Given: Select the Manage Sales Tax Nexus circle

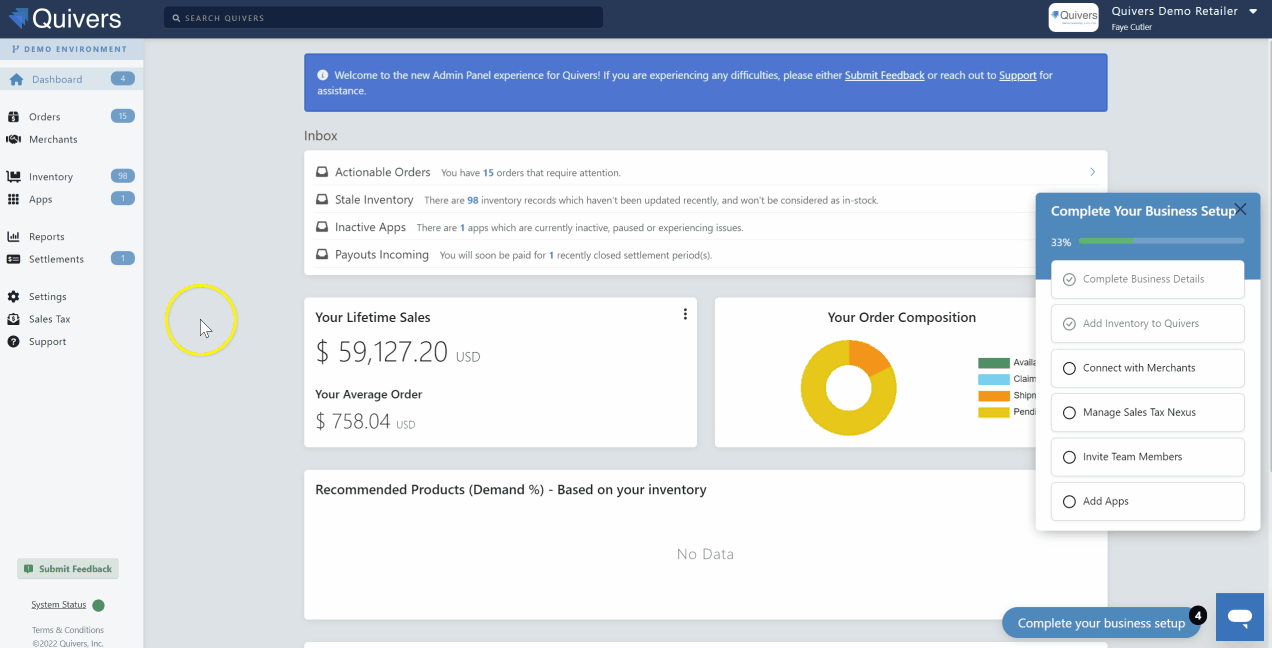Looking at the screenshot, I should point(1069,412).
